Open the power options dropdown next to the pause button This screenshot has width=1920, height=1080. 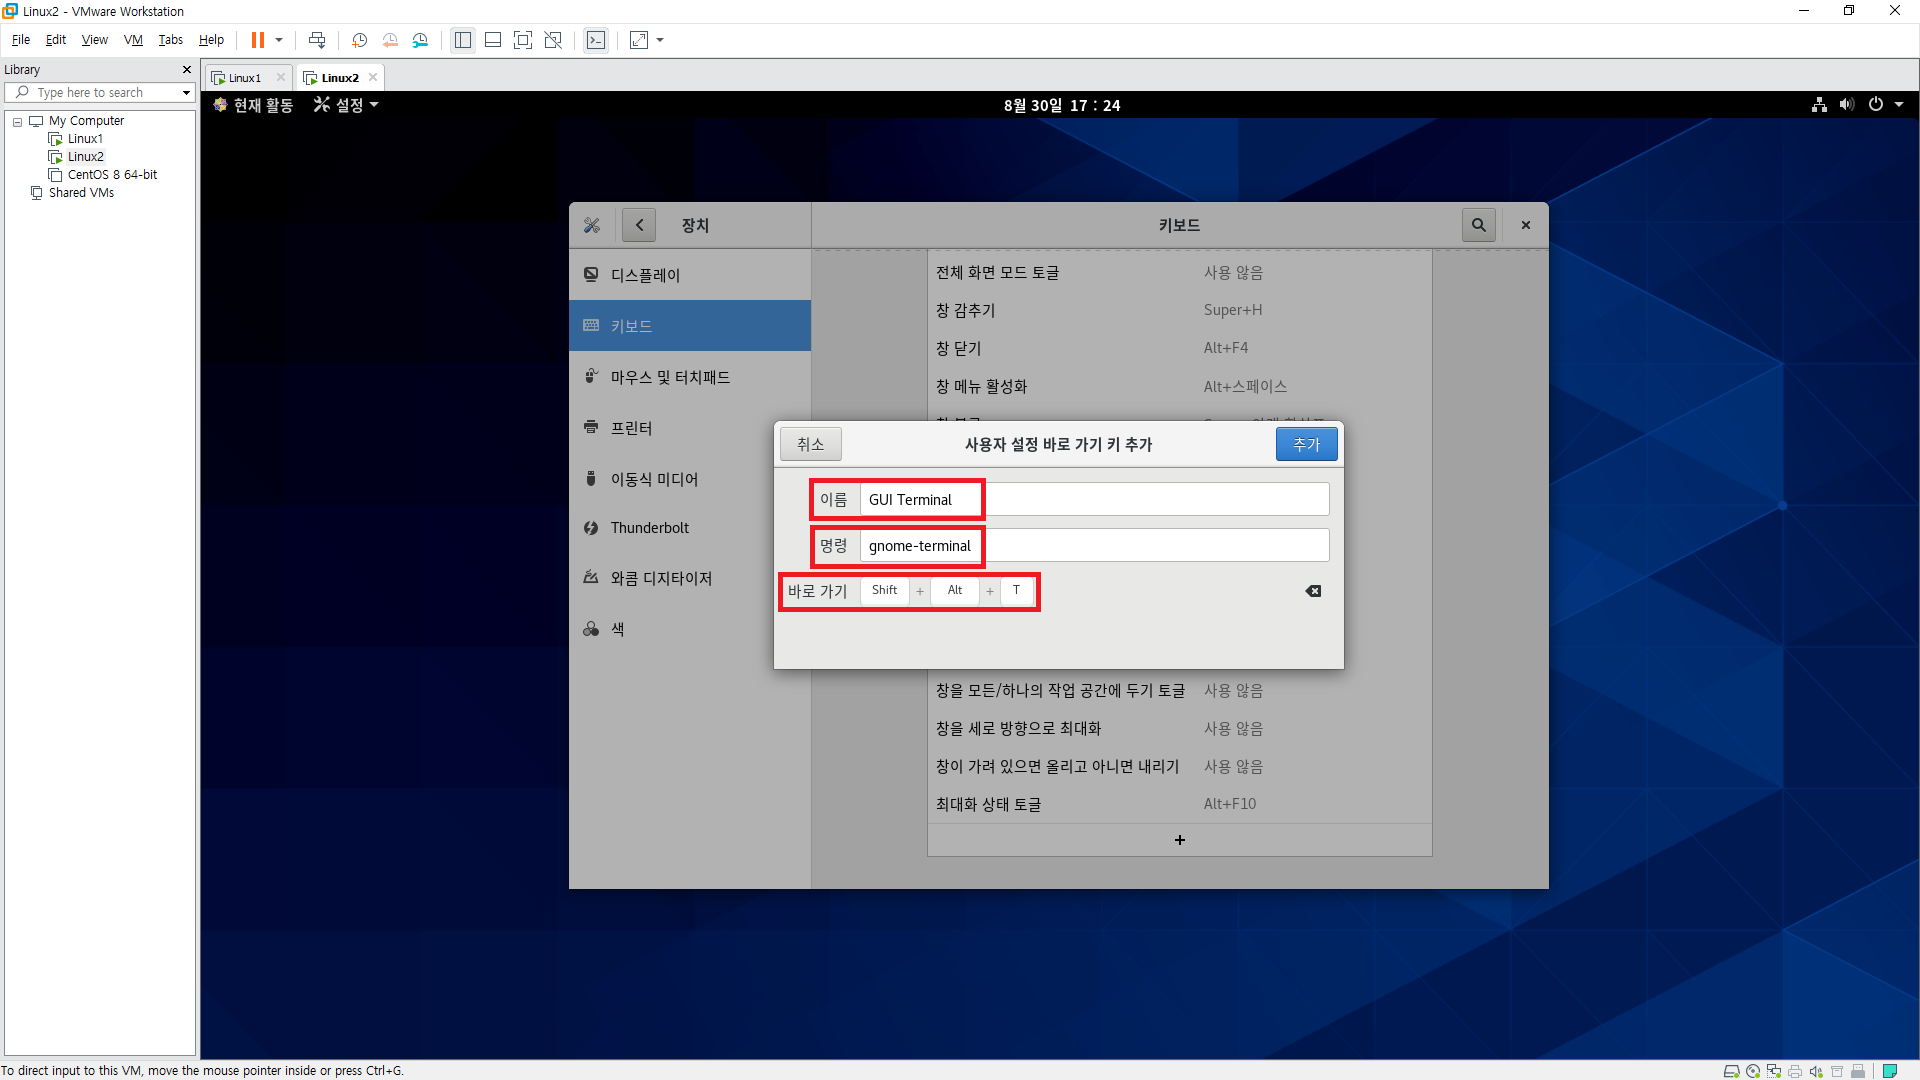point(279,40)
